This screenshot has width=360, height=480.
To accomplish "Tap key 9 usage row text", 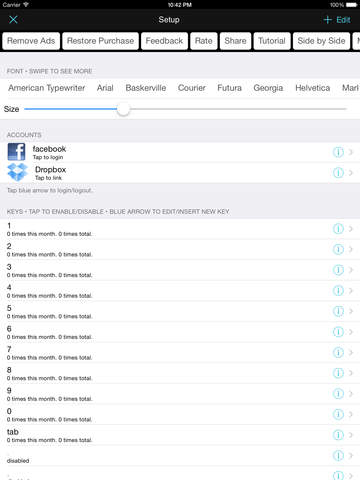I will pyautogui.click(x=49, y=399).
